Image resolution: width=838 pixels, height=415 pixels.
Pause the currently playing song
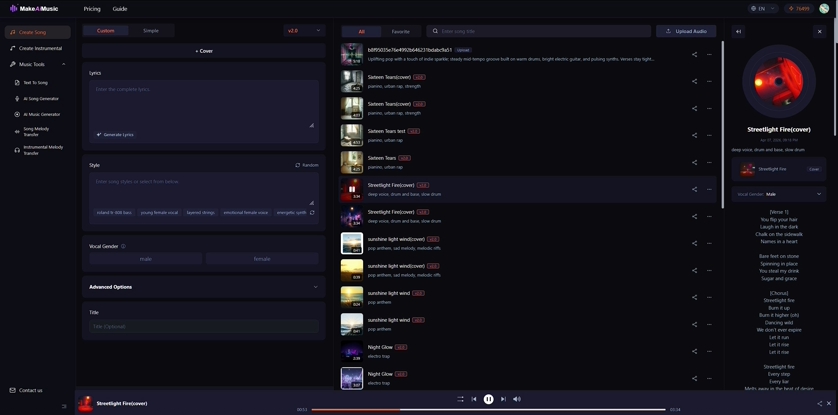(488, 399)
